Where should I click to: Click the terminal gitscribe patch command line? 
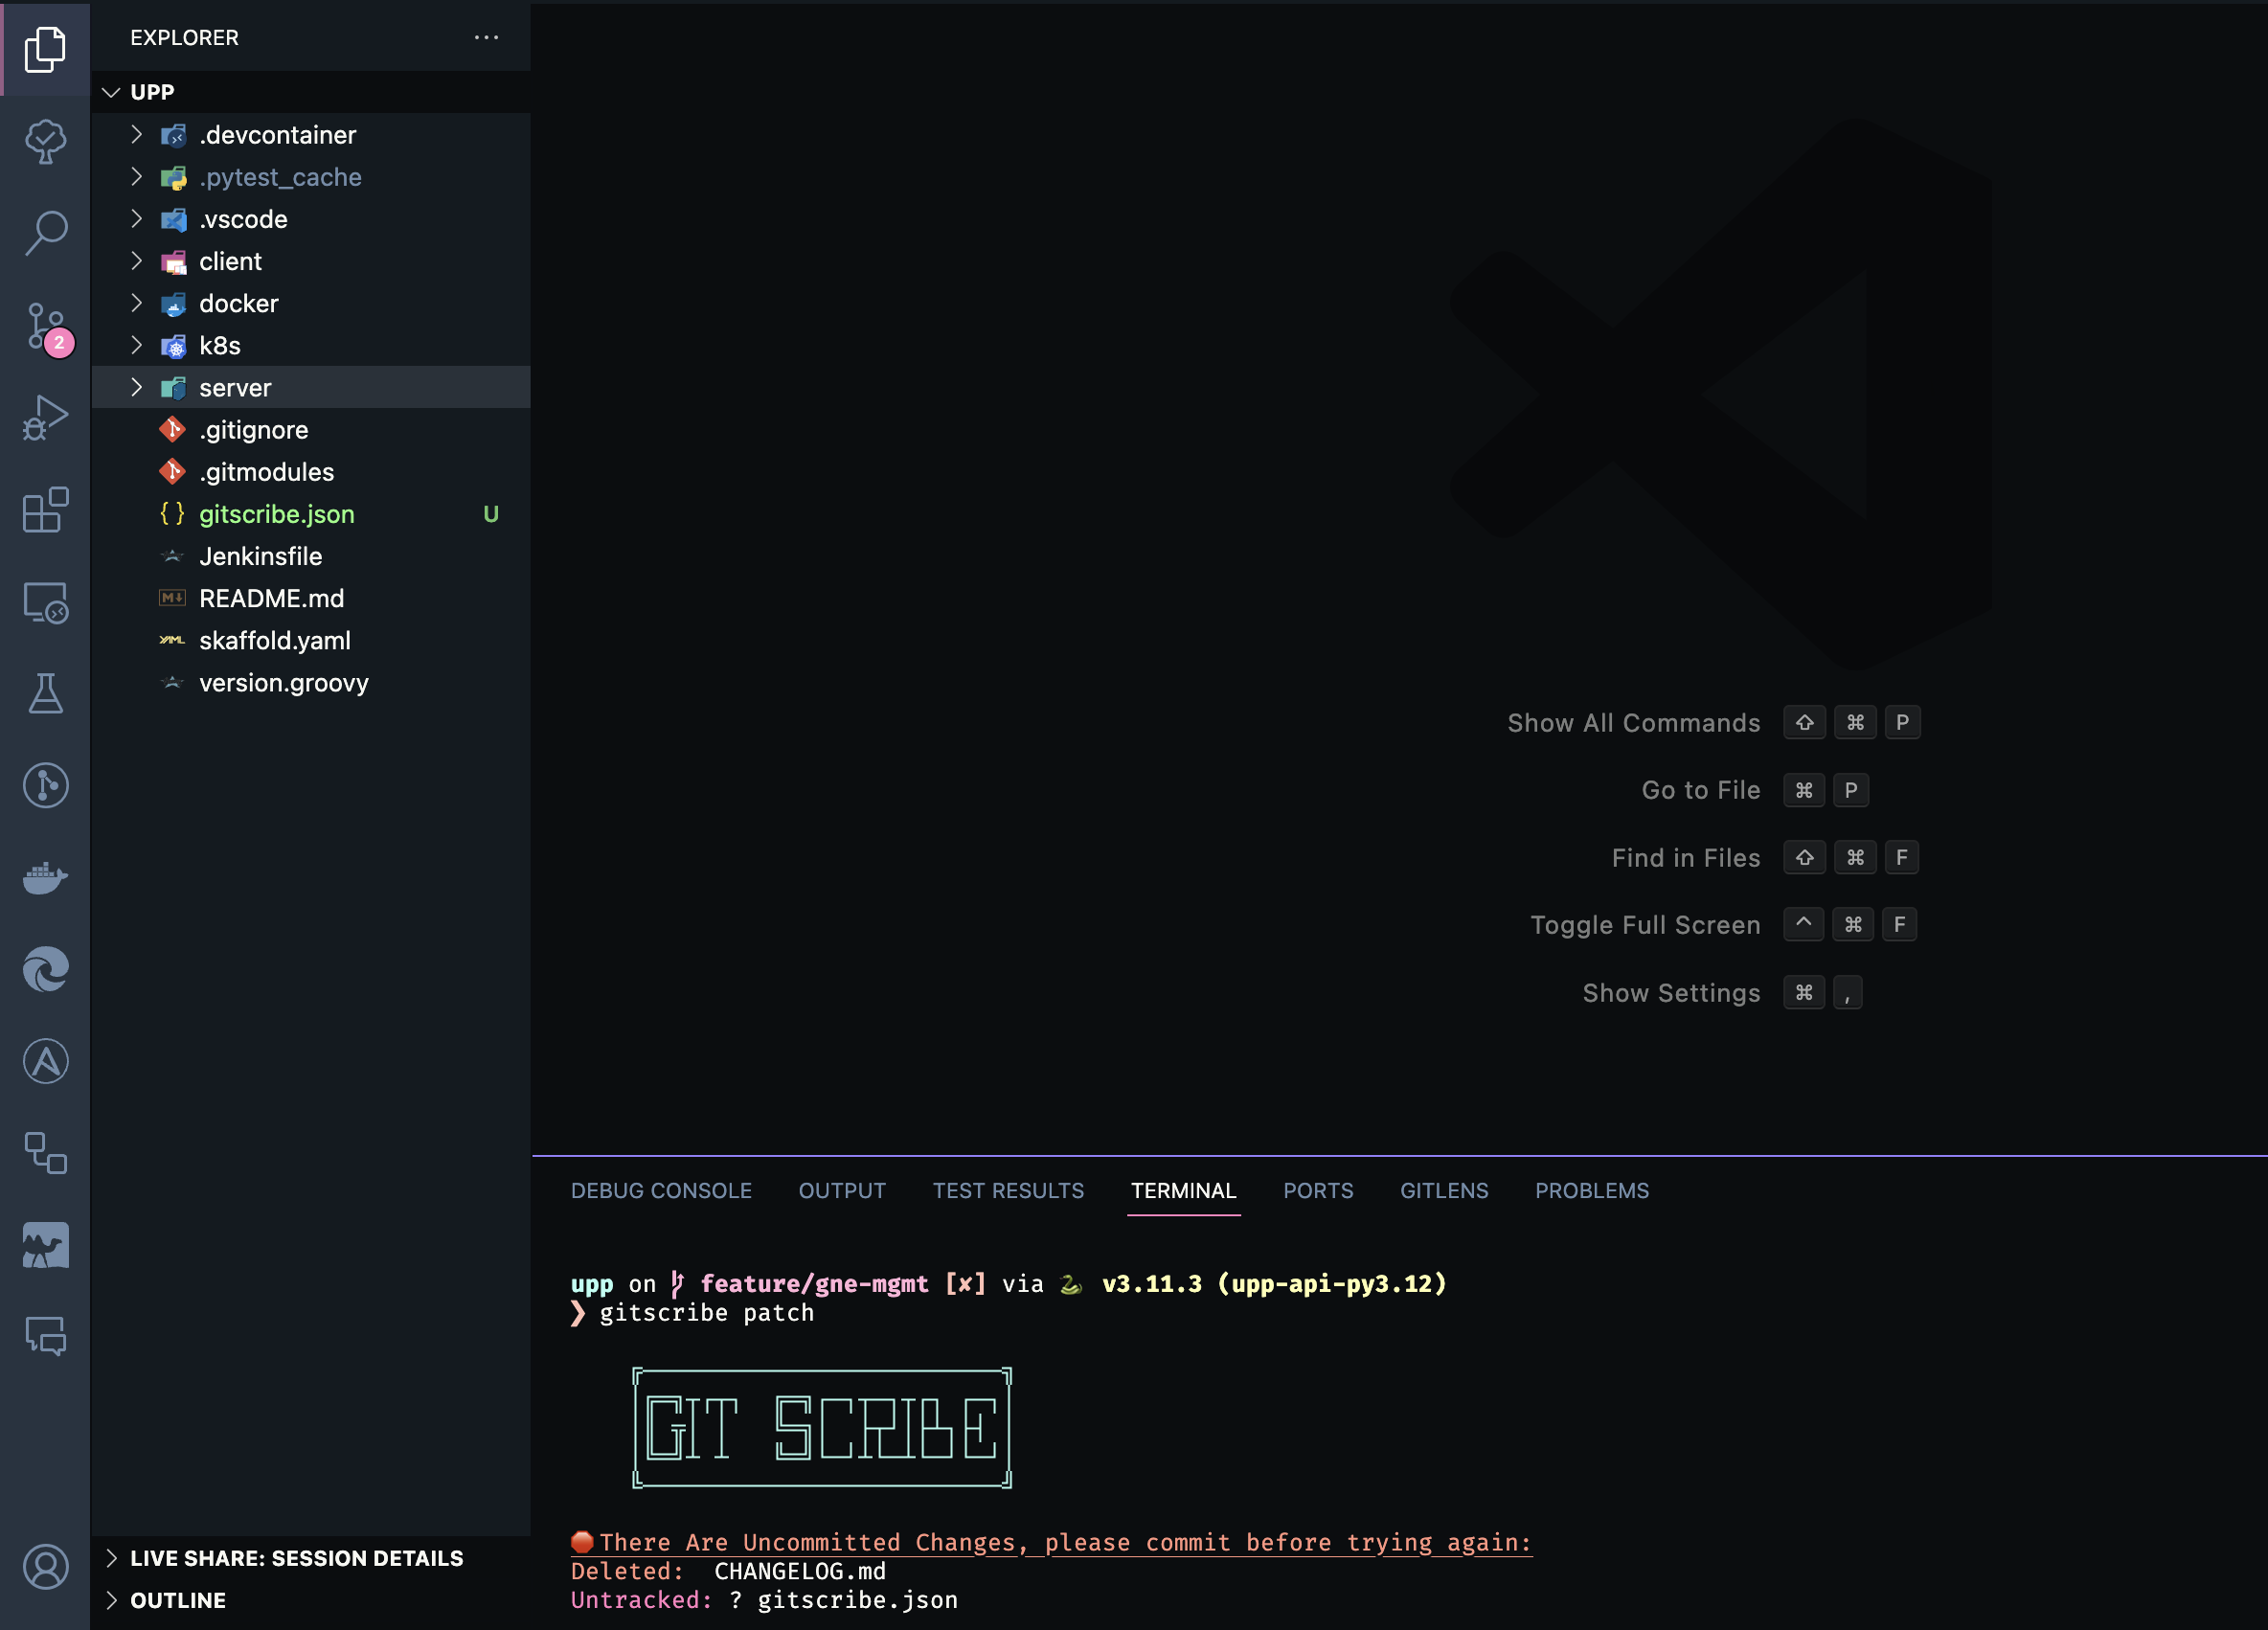pos(706,1312)
